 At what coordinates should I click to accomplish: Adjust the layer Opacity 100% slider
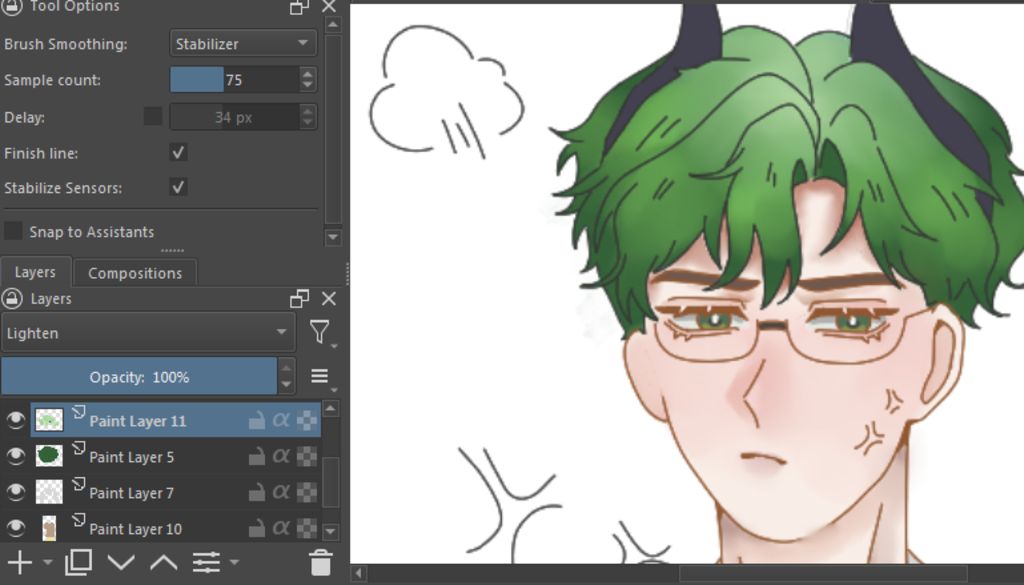(x=139, y=377)
